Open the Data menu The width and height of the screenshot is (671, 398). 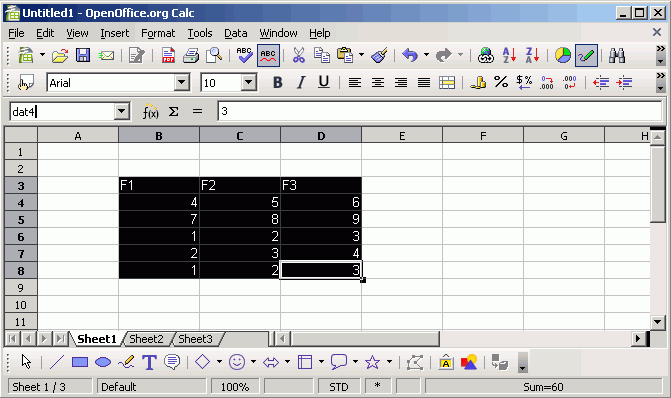pyautogui.click(x=235, y=33)
